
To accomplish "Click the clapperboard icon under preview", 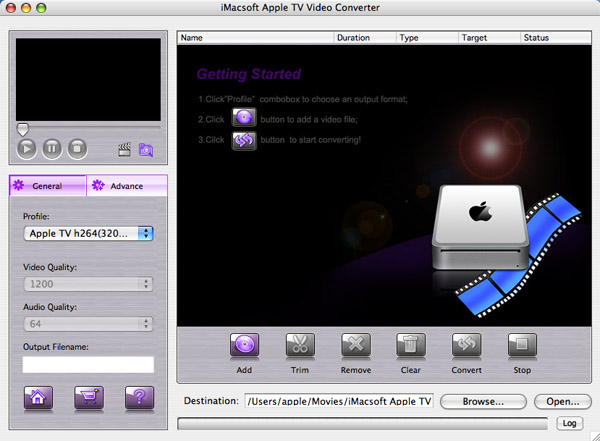I will pyautogui.click(x=124, y=149).
